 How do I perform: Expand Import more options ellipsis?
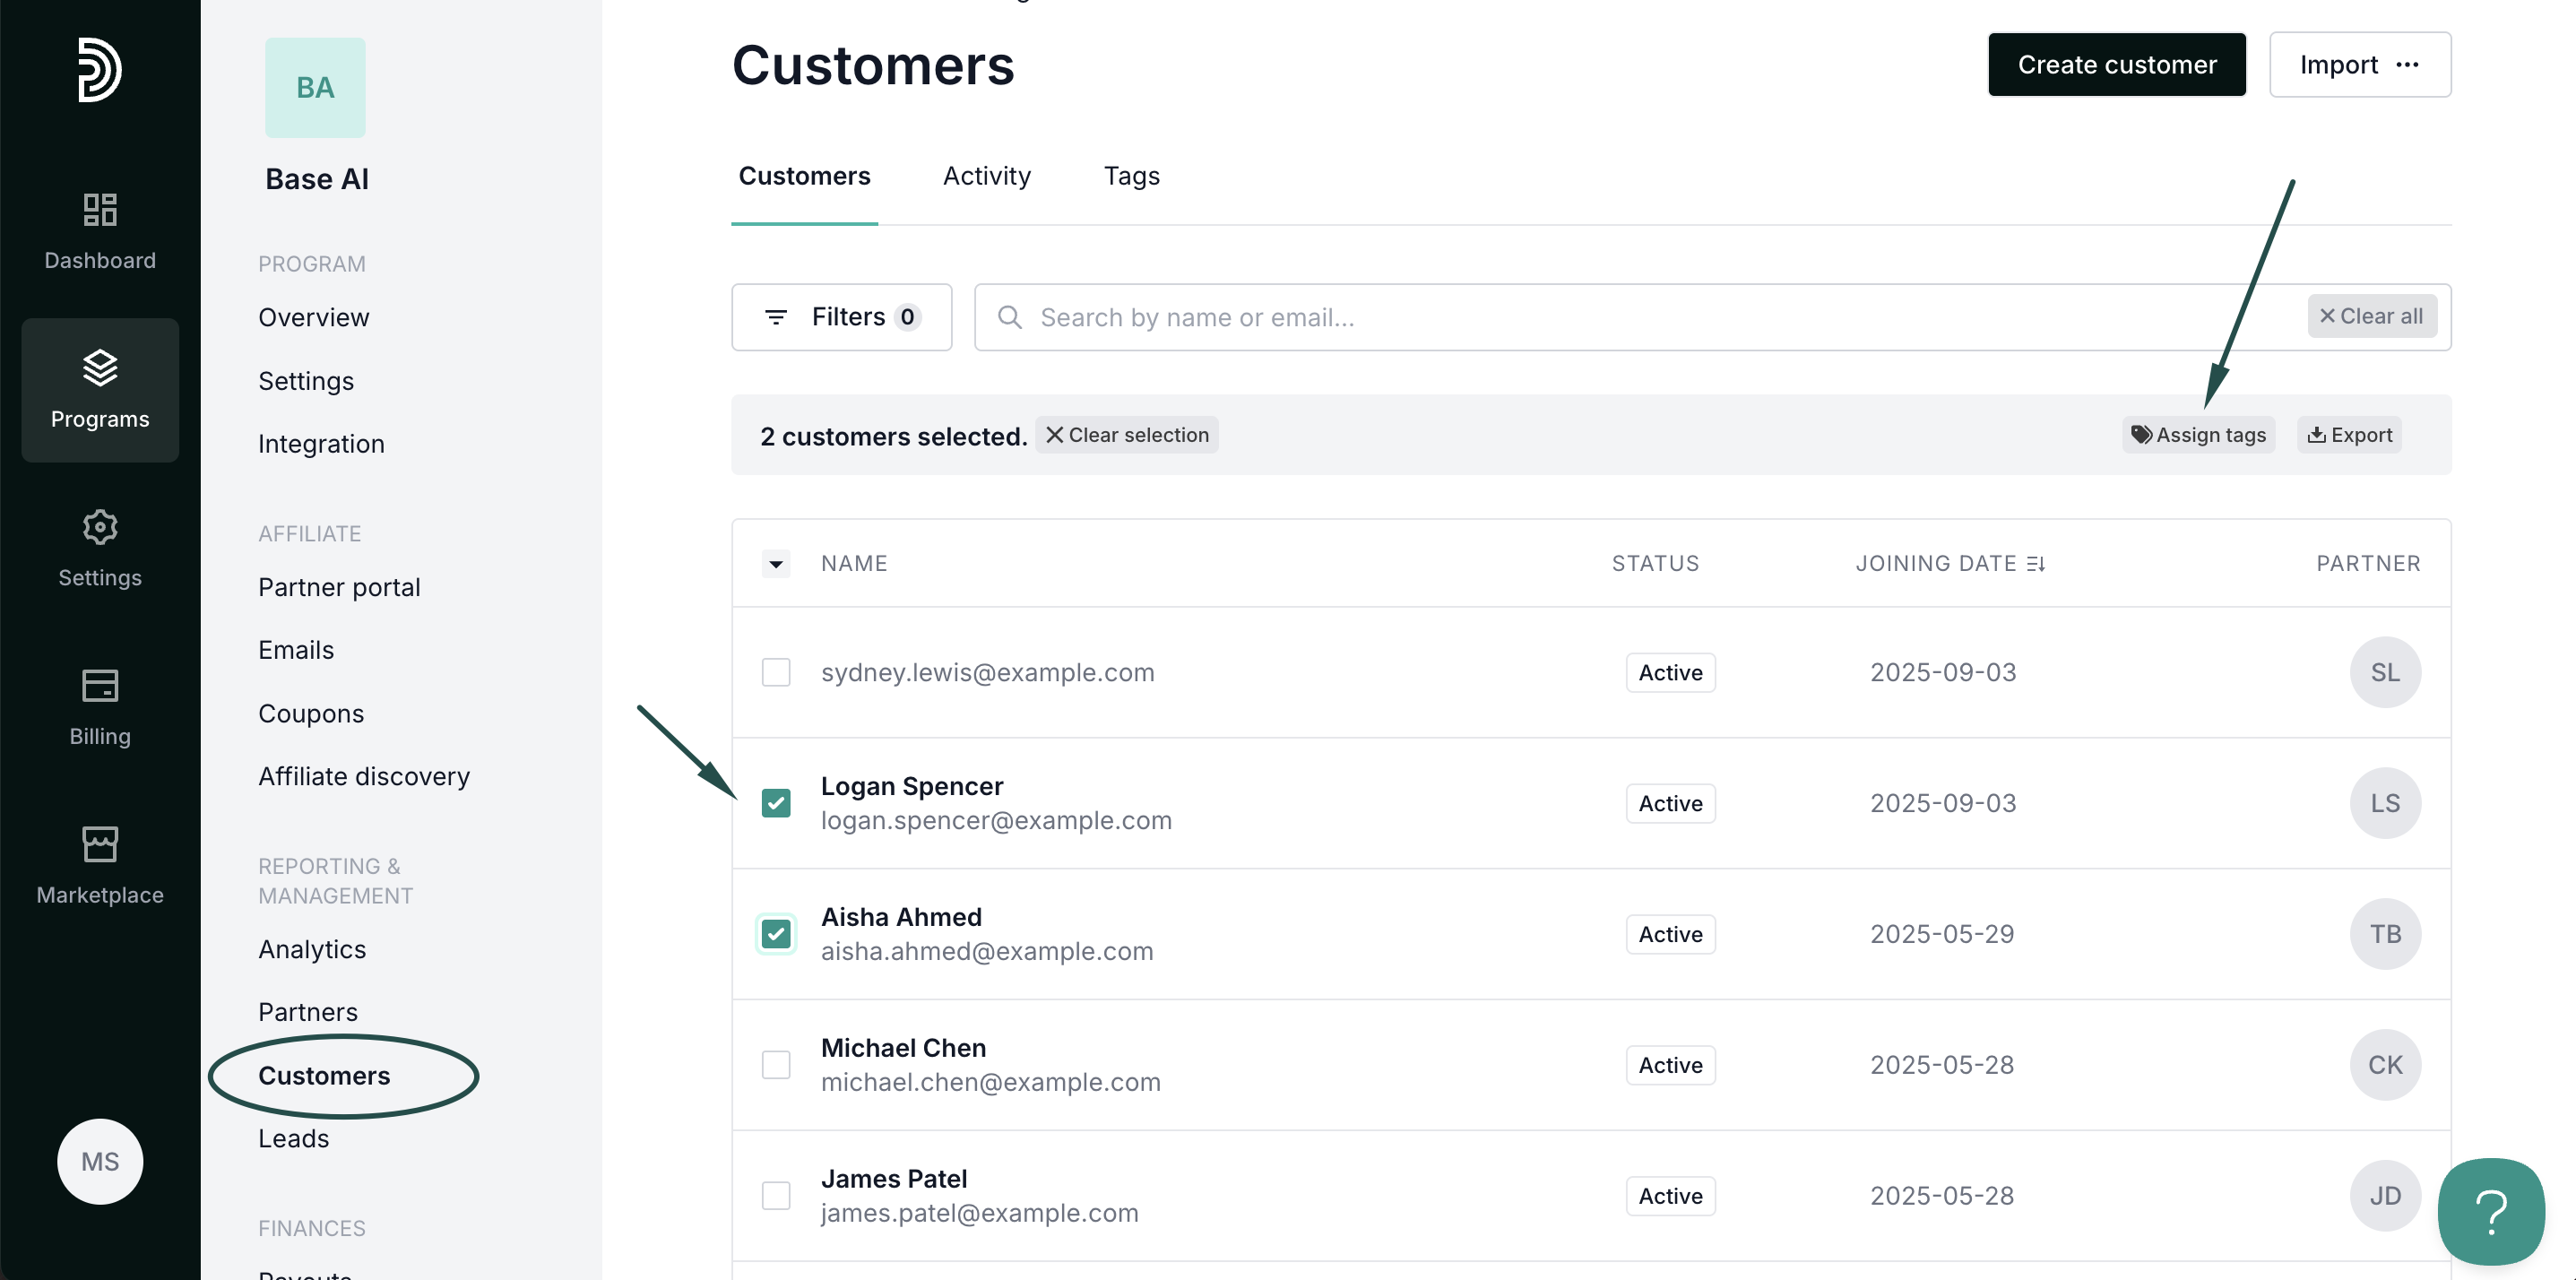pos(2408,65)
